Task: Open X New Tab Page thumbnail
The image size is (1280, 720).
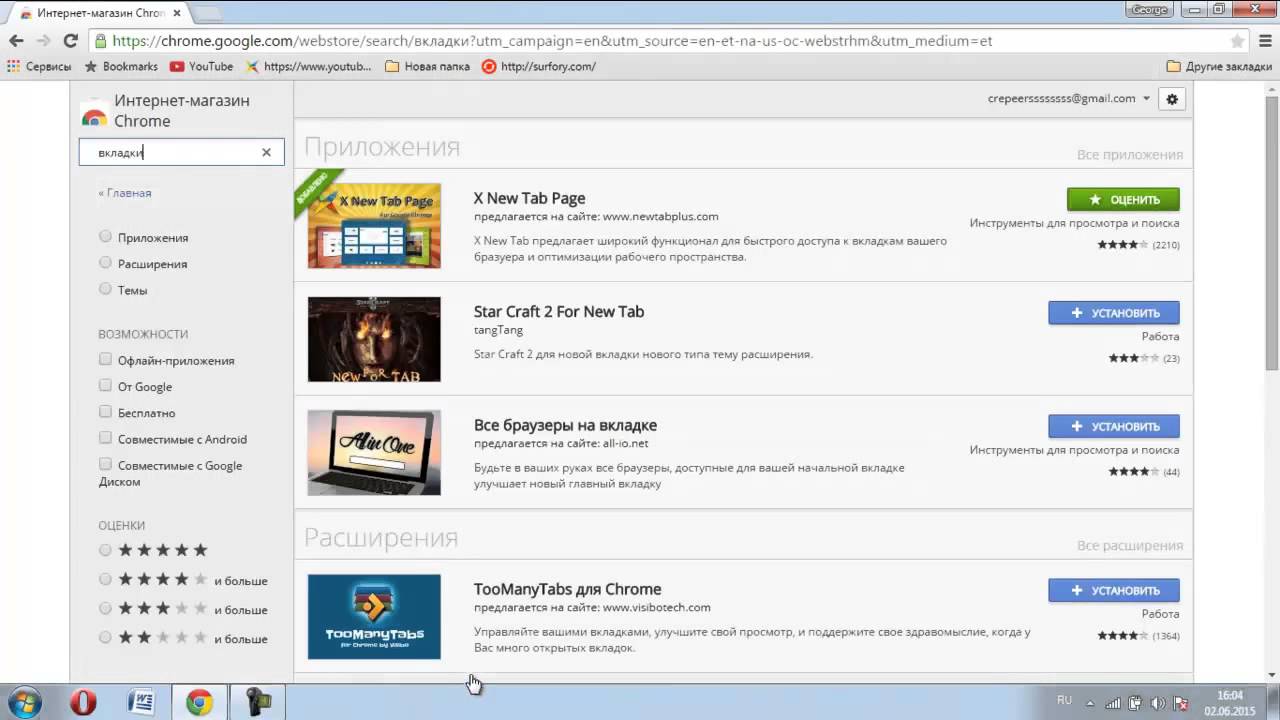Action: tap(374, 225)
